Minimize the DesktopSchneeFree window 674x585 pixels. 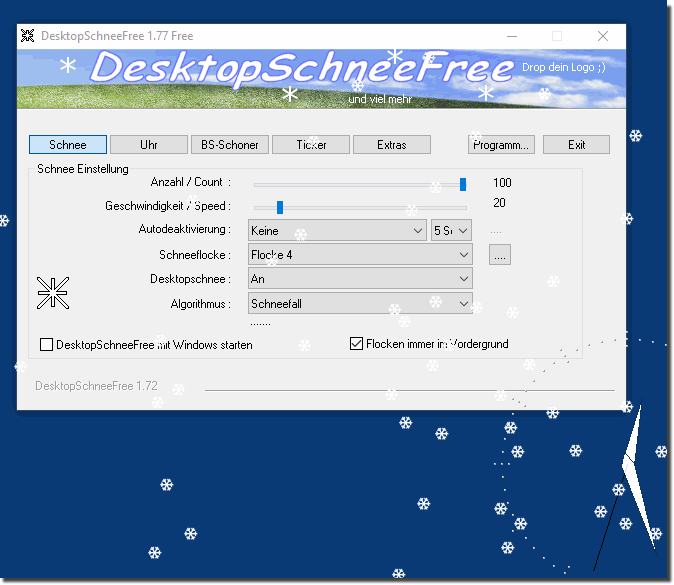tap(512, 36)
